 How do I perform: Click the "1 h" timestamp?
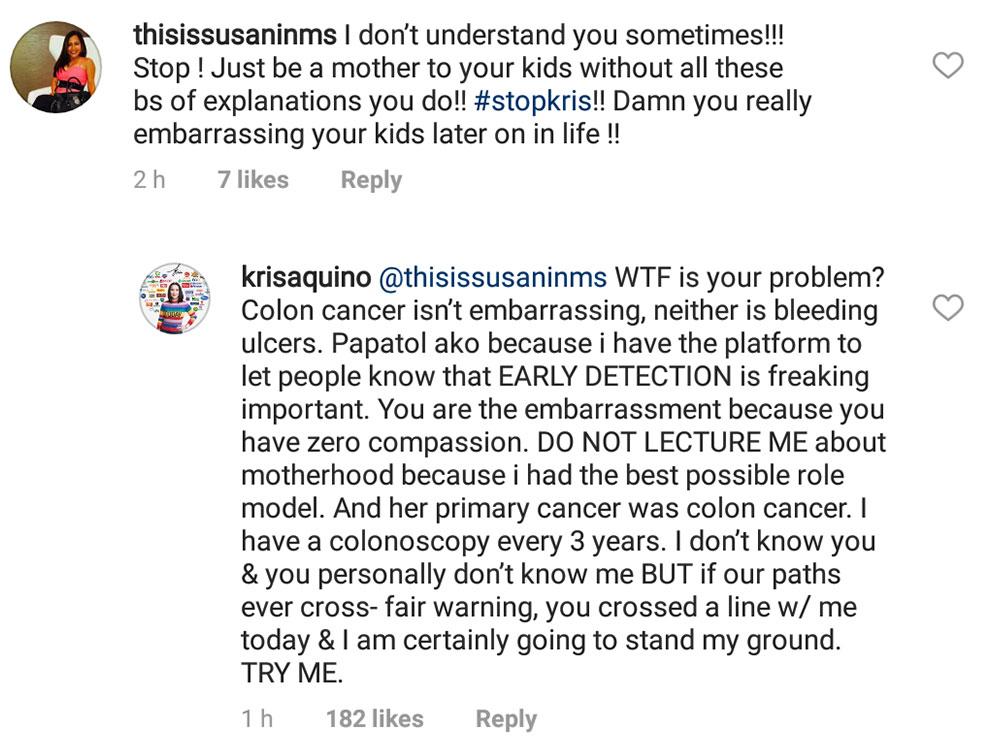point(257,718)
